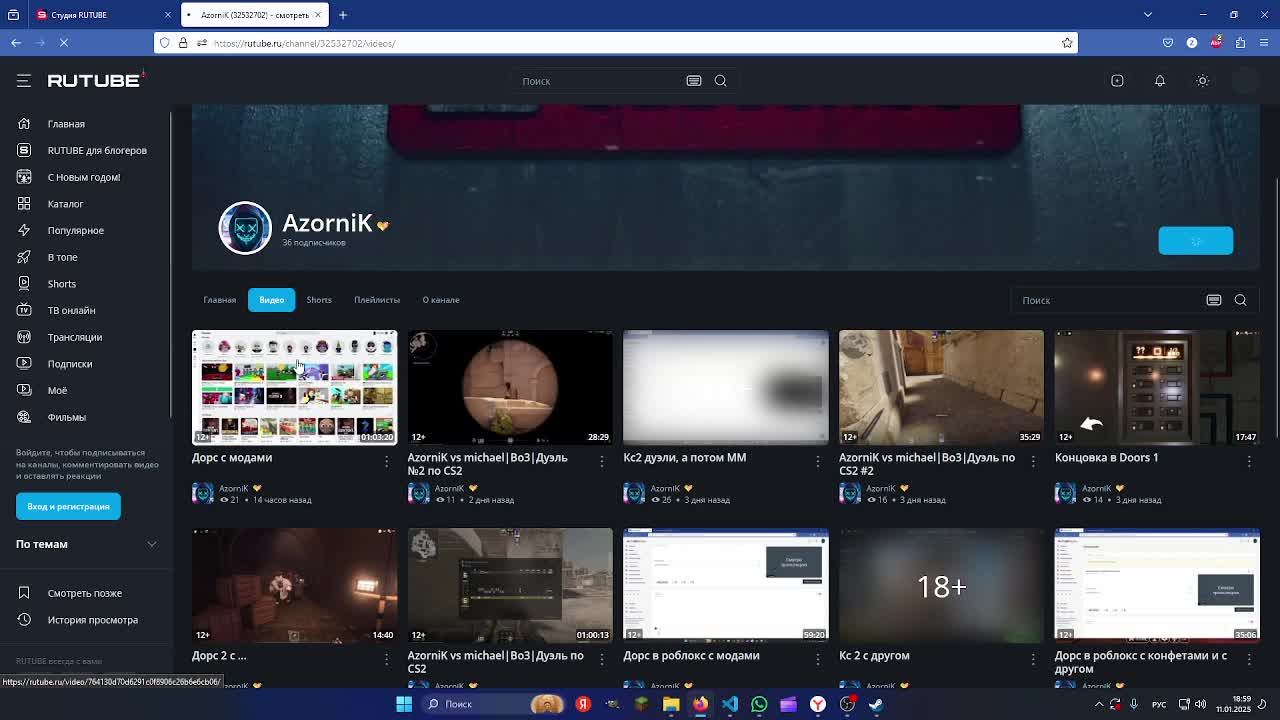Bookmark this page with the star icon

pos(1067,43)
